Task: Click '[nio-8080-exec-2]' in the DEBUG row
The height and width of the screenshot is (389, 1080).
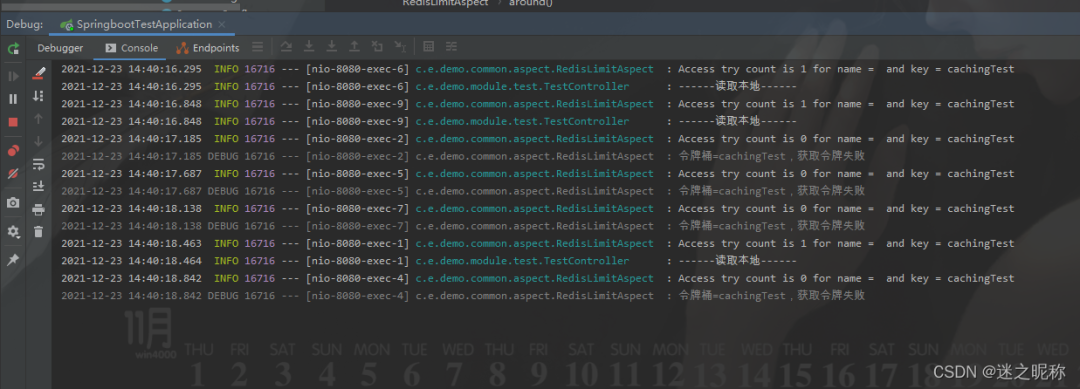Action: click(x=357, y=156)
